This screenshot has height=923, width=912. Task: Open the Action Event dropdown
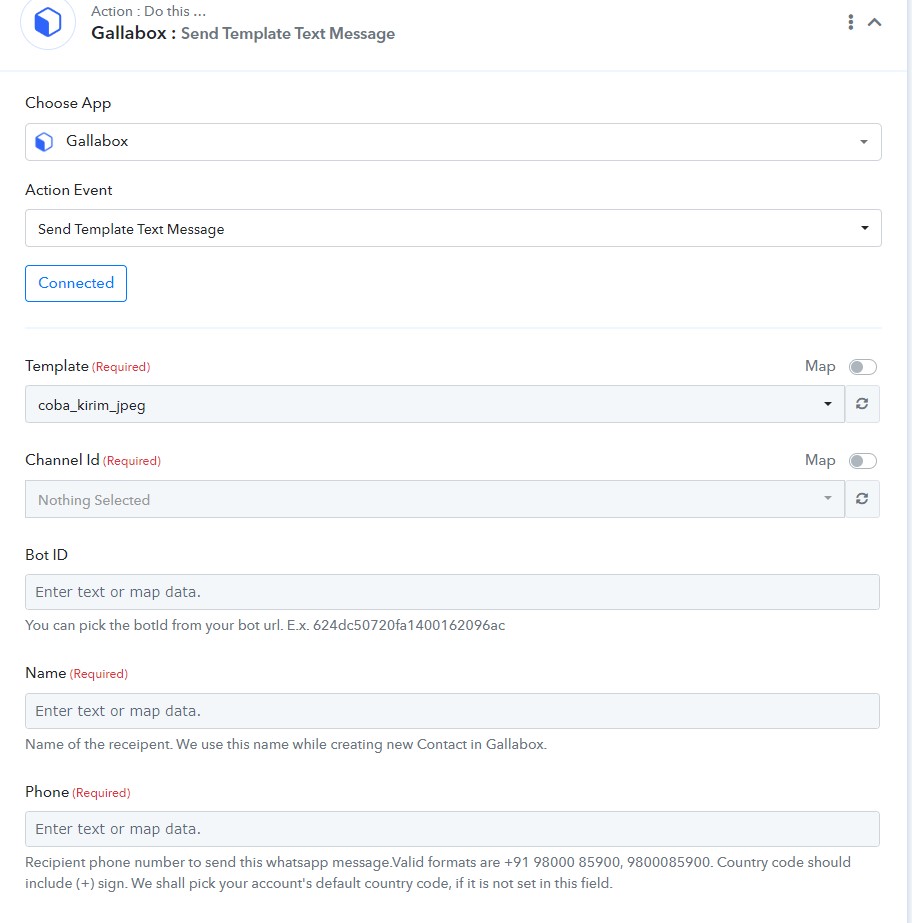pos(453,228)
